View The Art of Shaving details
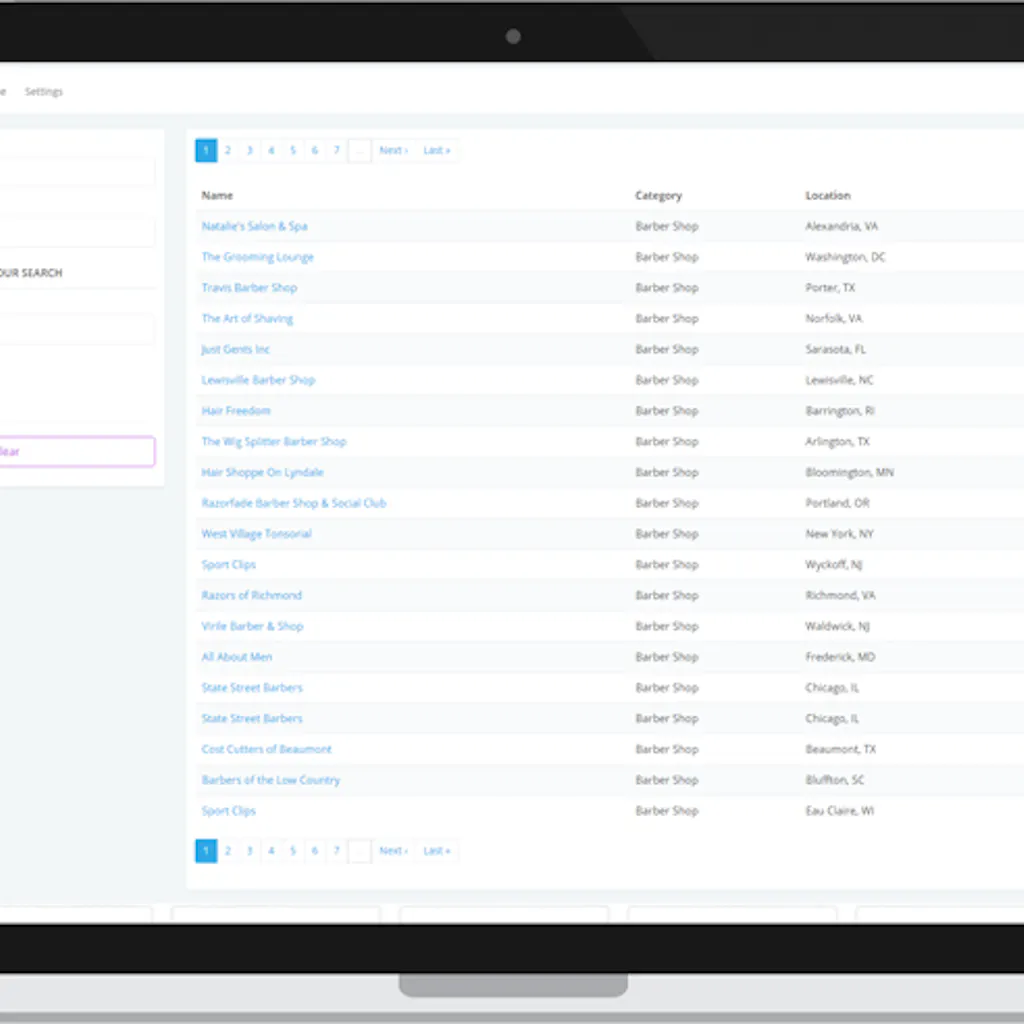 (247, 319)
